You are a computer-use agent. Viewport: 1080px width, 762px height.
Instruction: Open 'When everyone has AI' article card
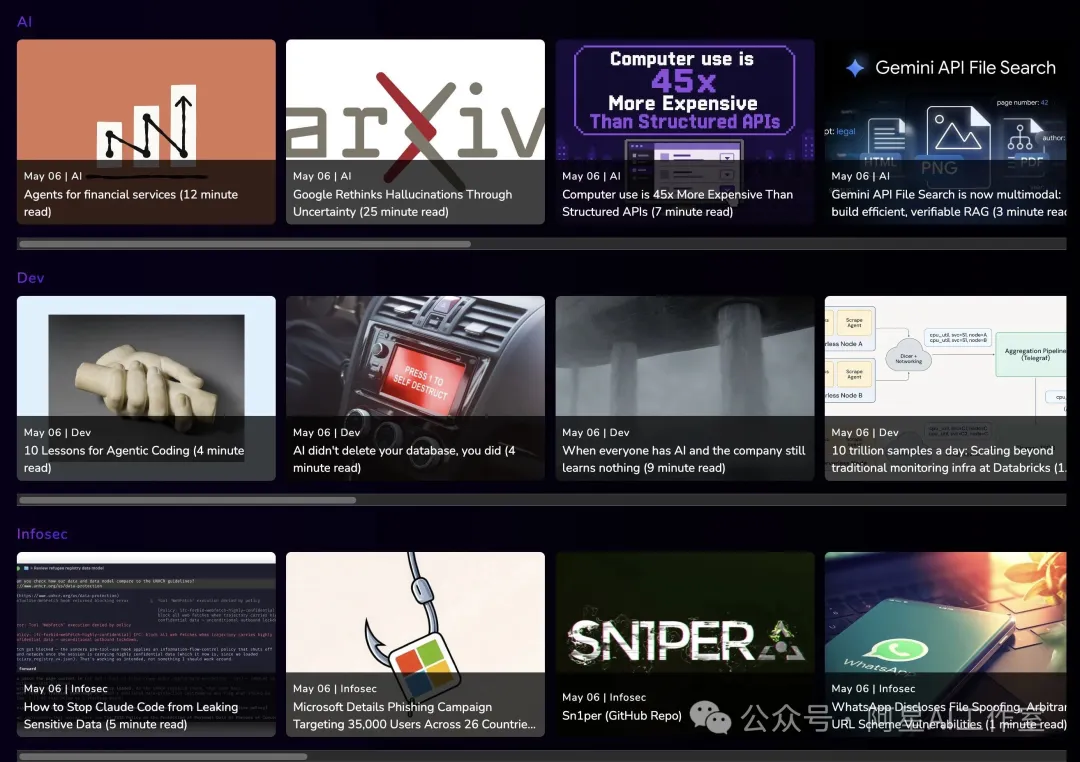click(x=685, y=388)
